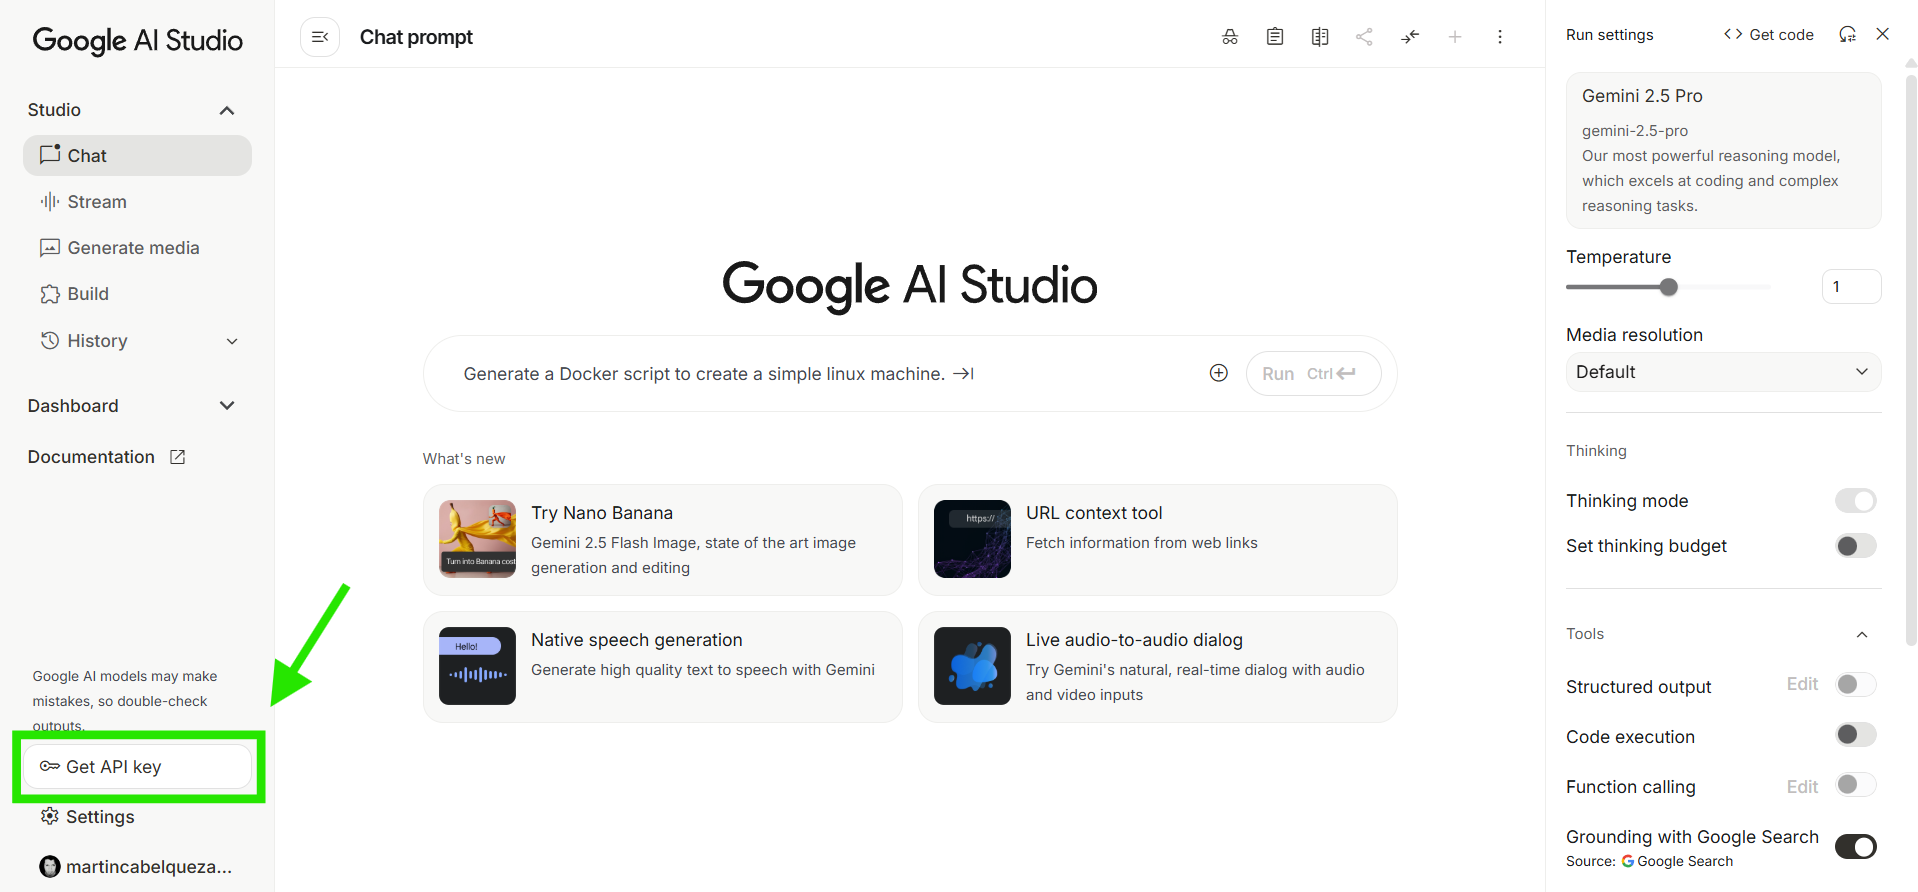Toggle temporary chat incognito icon
This screenshot has width=1918, height=892.
pos(1230,37)
